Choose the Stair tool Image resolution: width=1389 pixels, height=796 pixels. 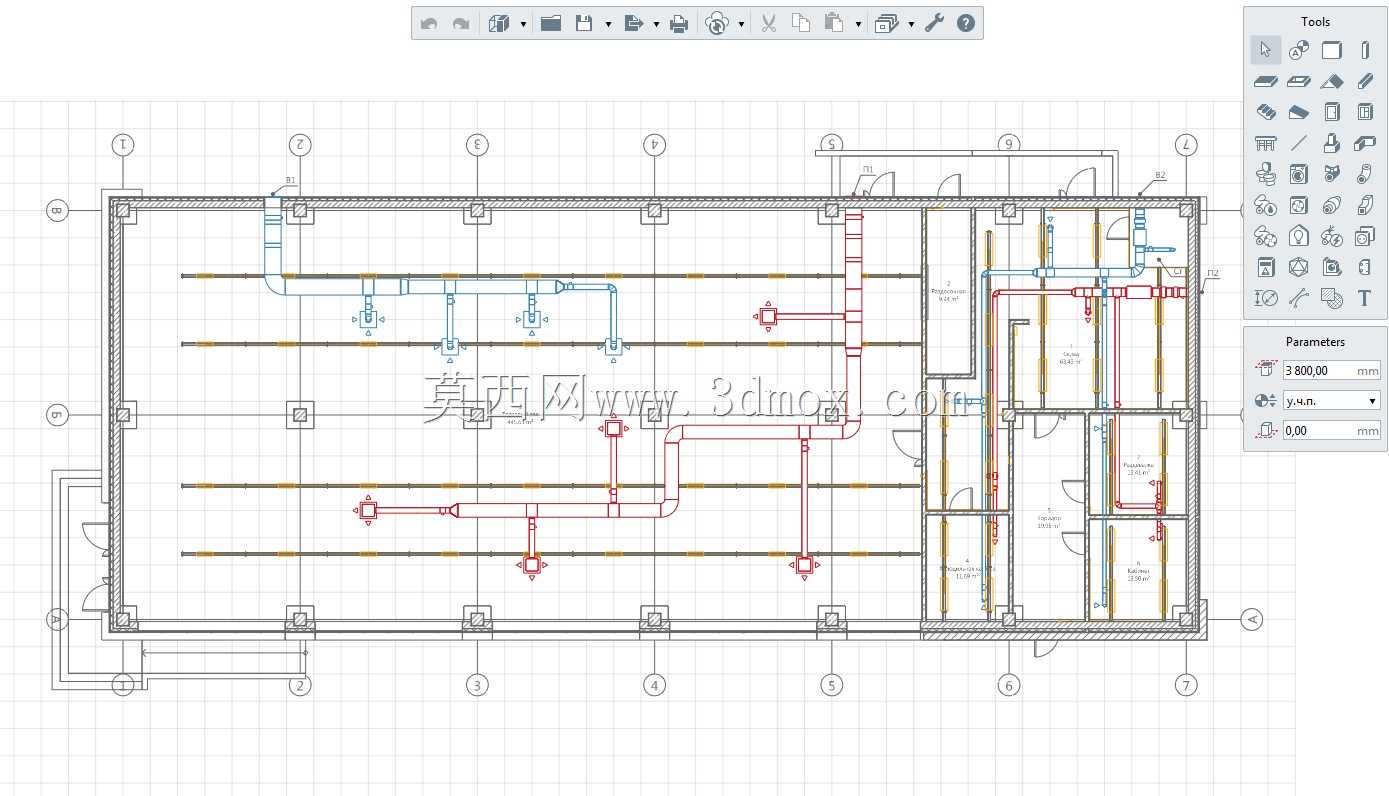1266,112
